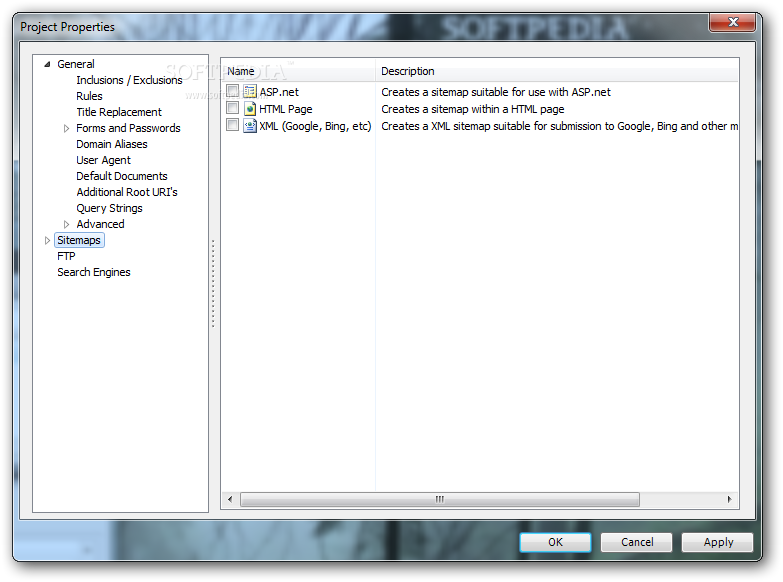Select the XML (Google, Bing, etc) row name

[315, 126]
